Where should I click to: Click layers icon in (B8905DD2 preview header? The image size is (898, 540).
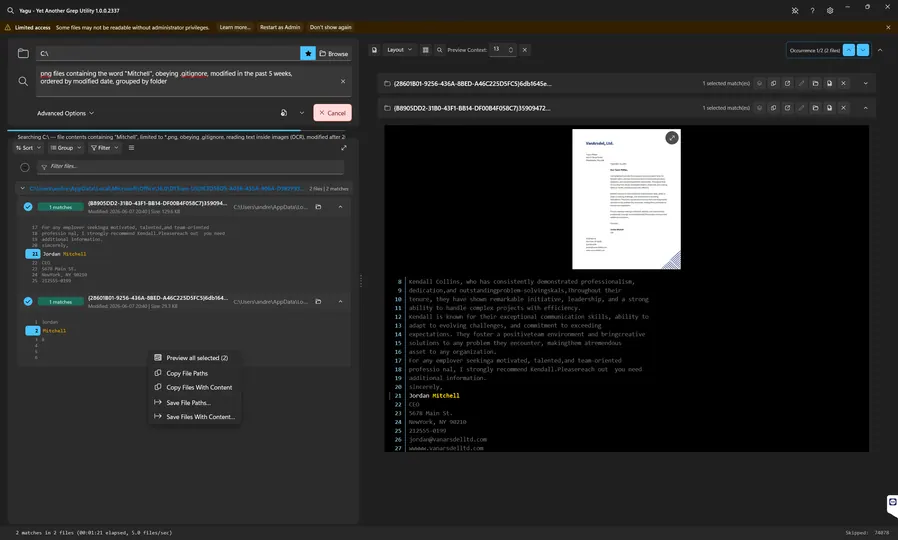click(x=759, y=108)
